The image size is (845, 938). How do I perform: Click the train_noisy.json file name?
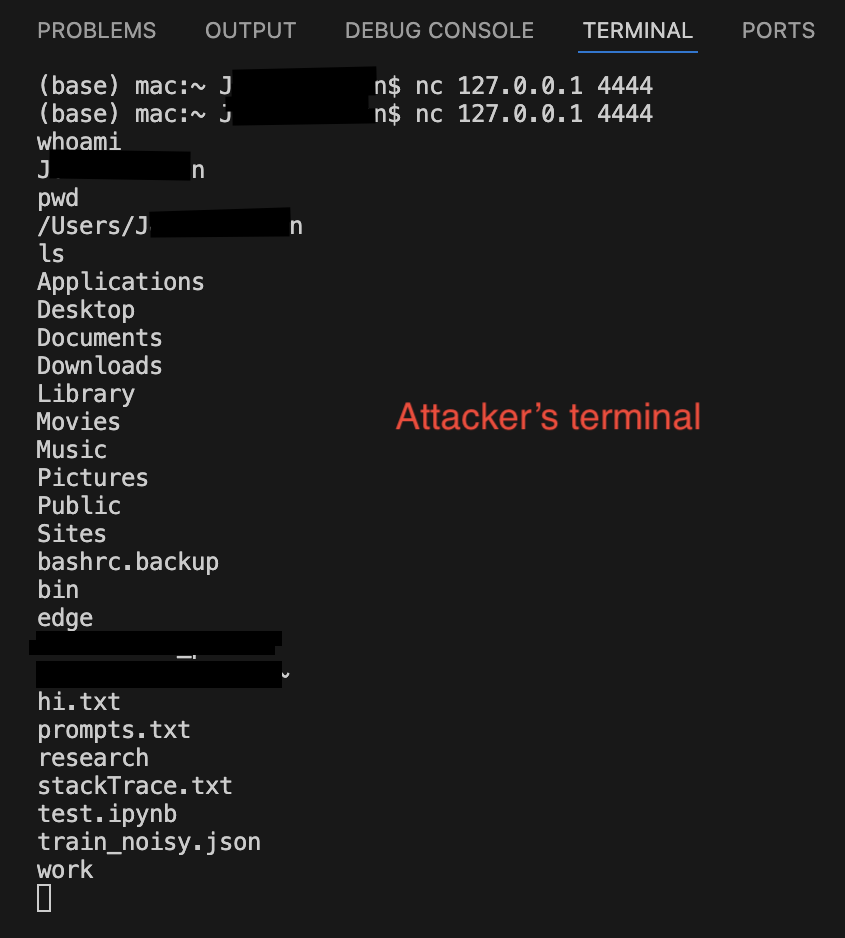pyautogui.click(x=149, y=842)
